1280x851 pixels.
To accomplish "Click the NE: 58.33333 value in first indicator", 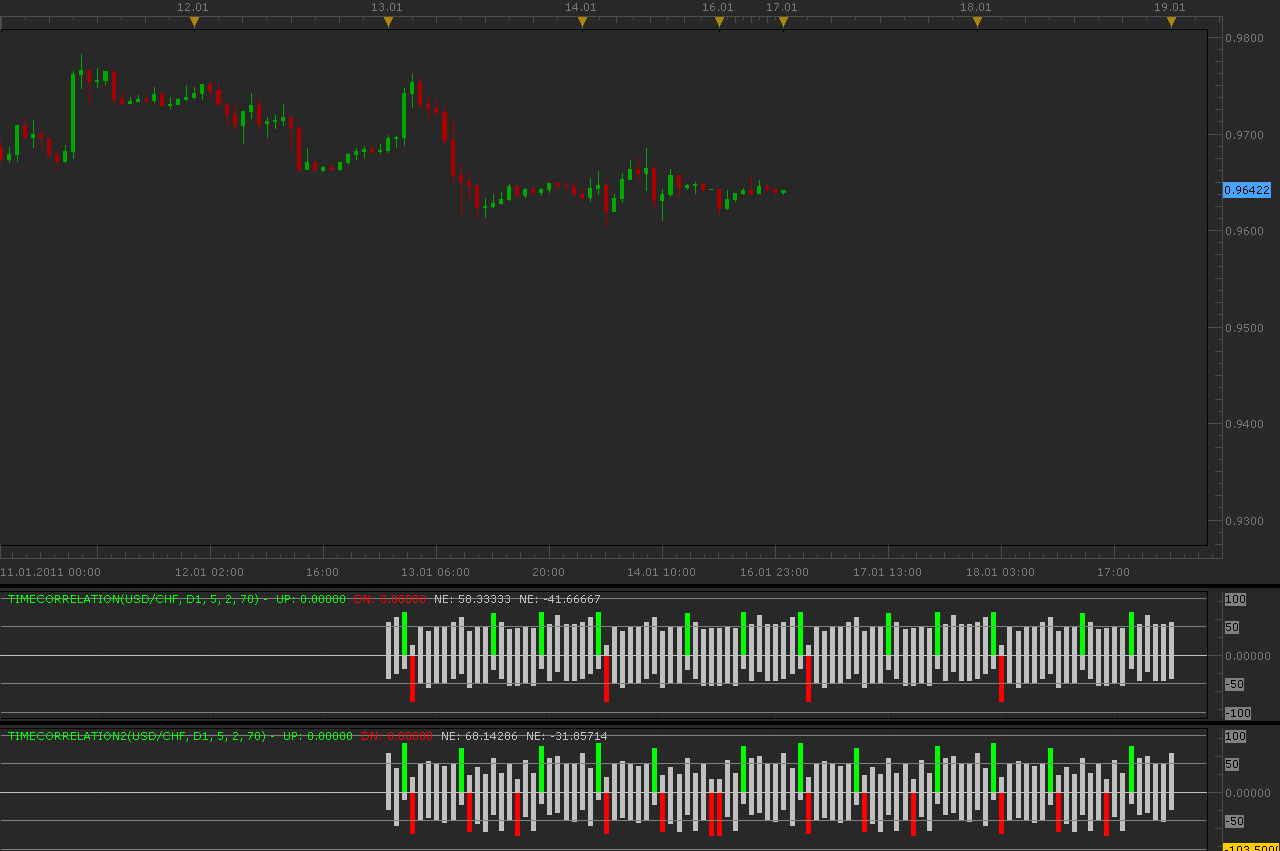I will point(472,599).
